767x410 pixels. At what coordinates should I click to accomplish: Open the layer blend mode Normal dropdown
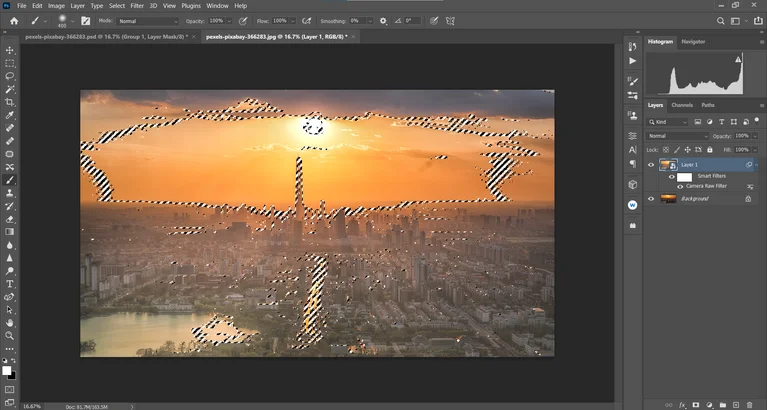pos(677,136)
